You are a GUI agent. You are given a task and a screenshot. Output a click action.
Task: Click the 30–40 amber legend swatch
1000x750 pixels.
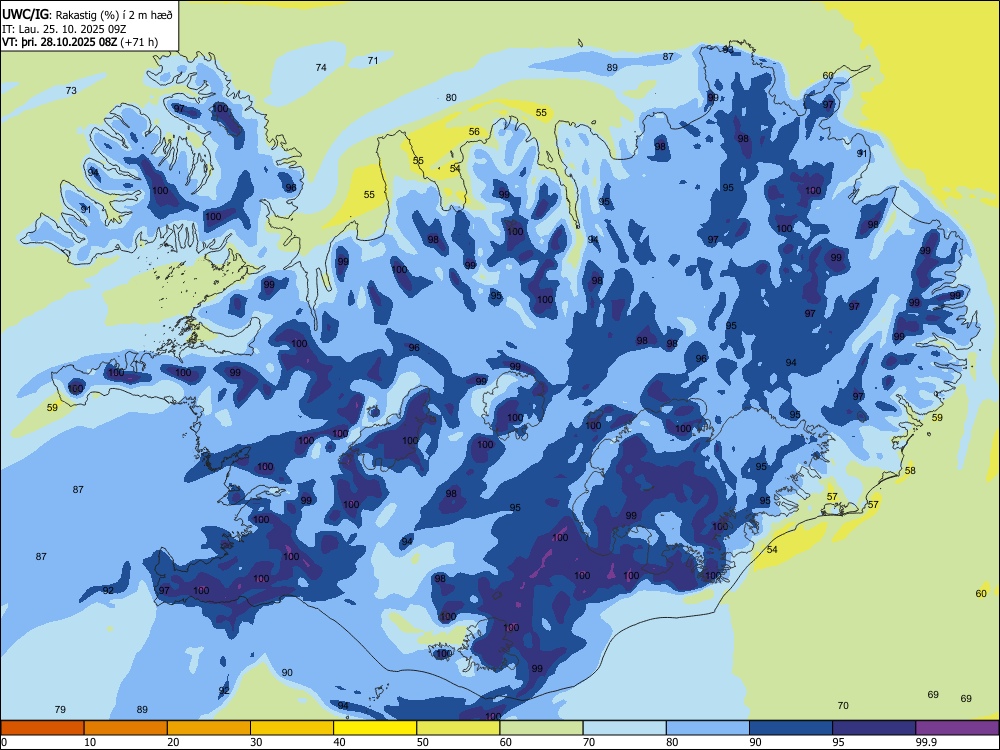(x=292, y=728)
